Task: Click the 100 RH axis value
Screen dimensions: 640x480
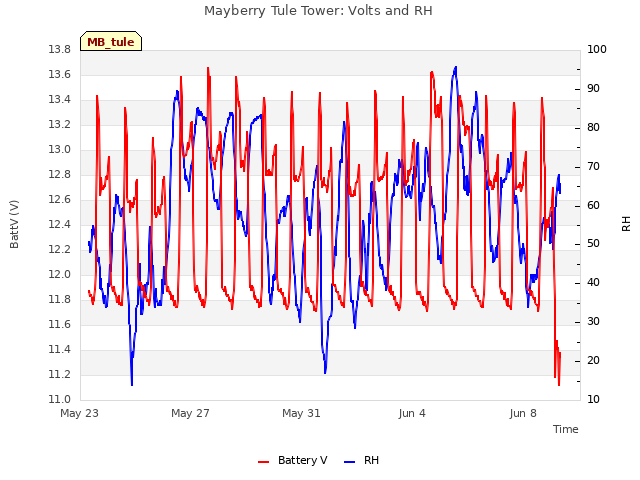Action: 597,50
